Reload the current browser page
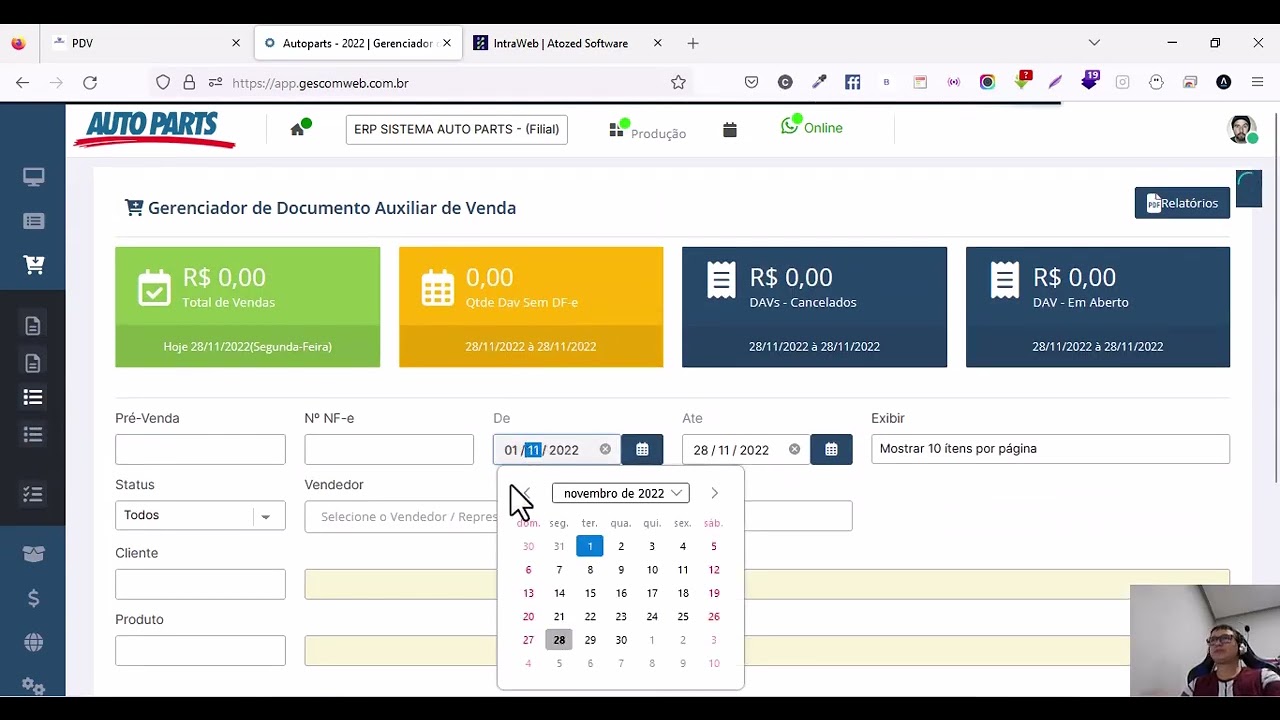The image size is (1280, 720). (x=90, y=83)
